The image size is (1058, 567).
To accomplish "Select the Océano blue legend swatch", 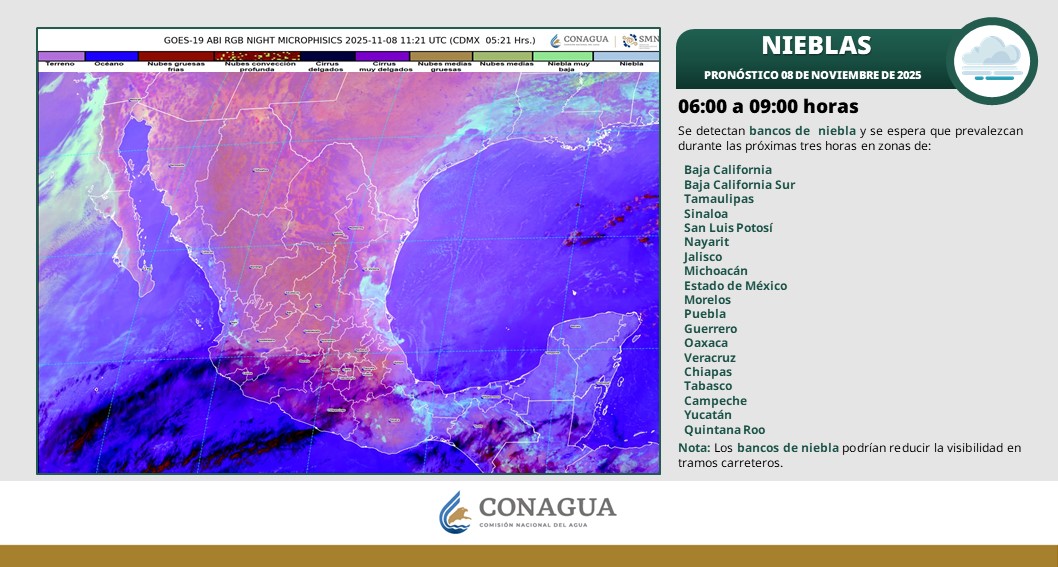I will click(x=110, y=56).
